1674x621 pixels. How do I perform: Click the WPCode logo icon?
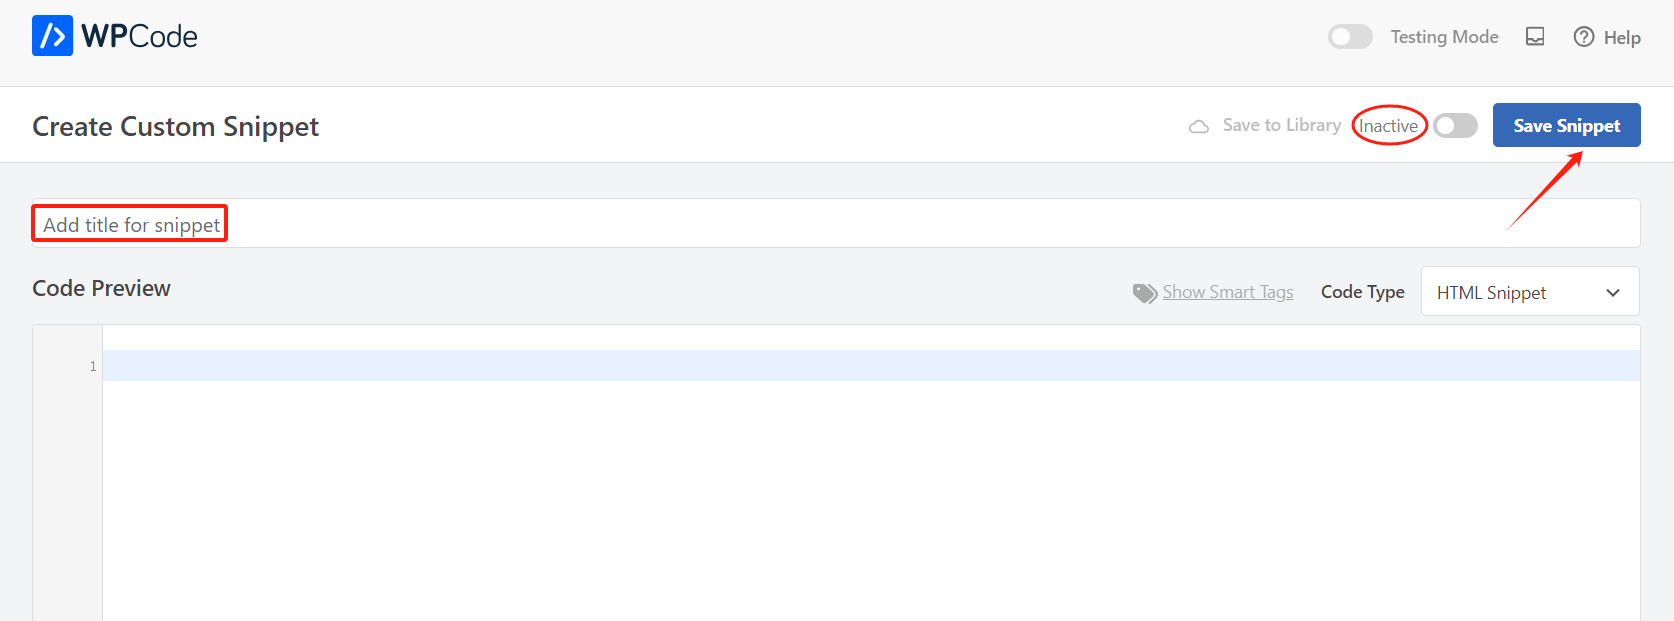tap(52, 36)
